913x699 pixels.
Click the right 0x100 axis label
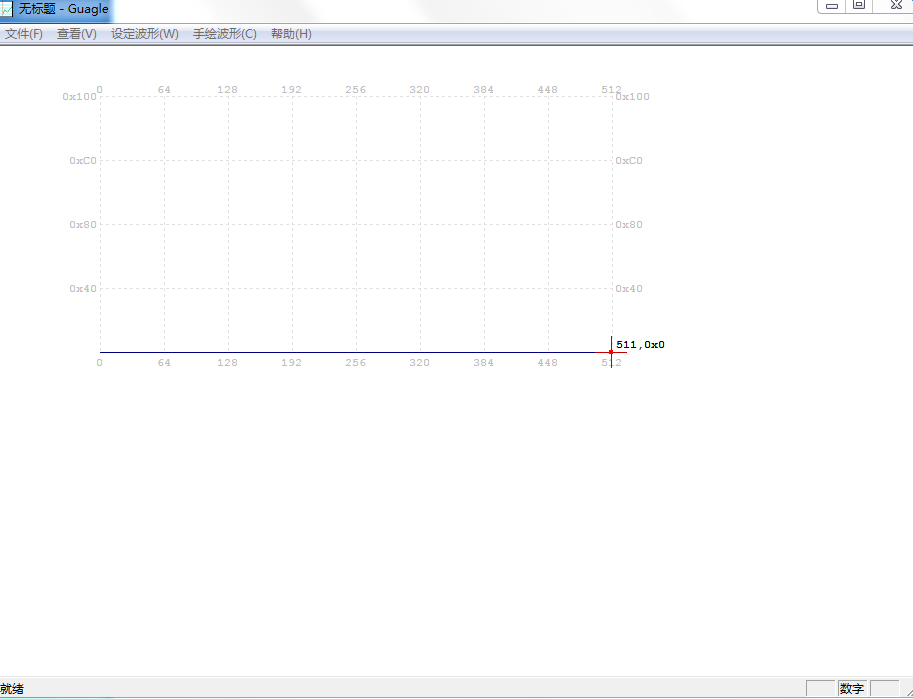[x=632, y=97]
